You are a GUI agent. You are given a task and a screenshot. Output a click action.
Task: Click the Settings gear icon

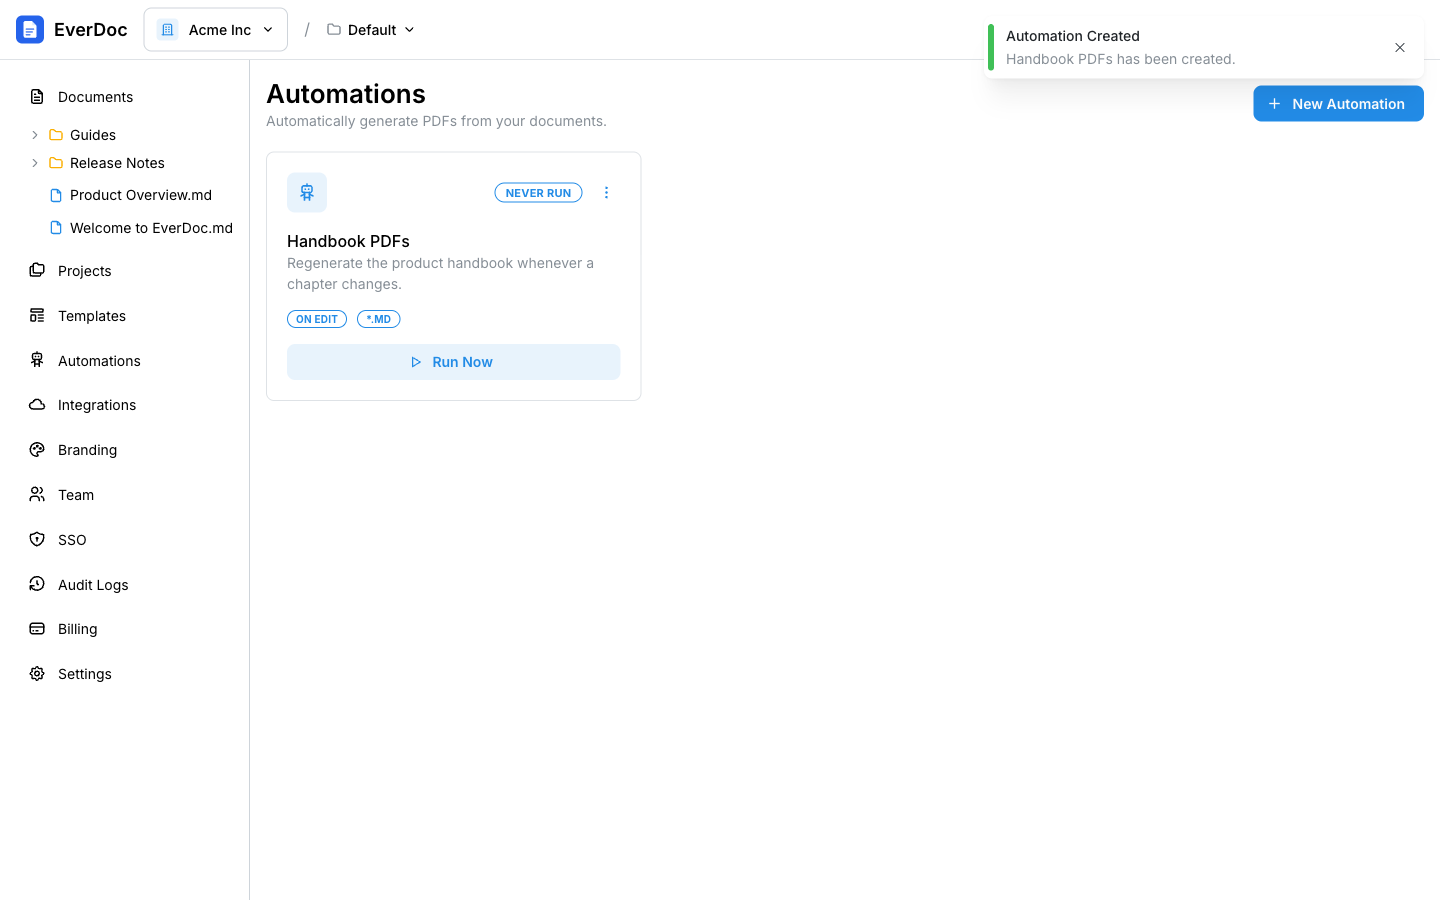click(37, 674)
